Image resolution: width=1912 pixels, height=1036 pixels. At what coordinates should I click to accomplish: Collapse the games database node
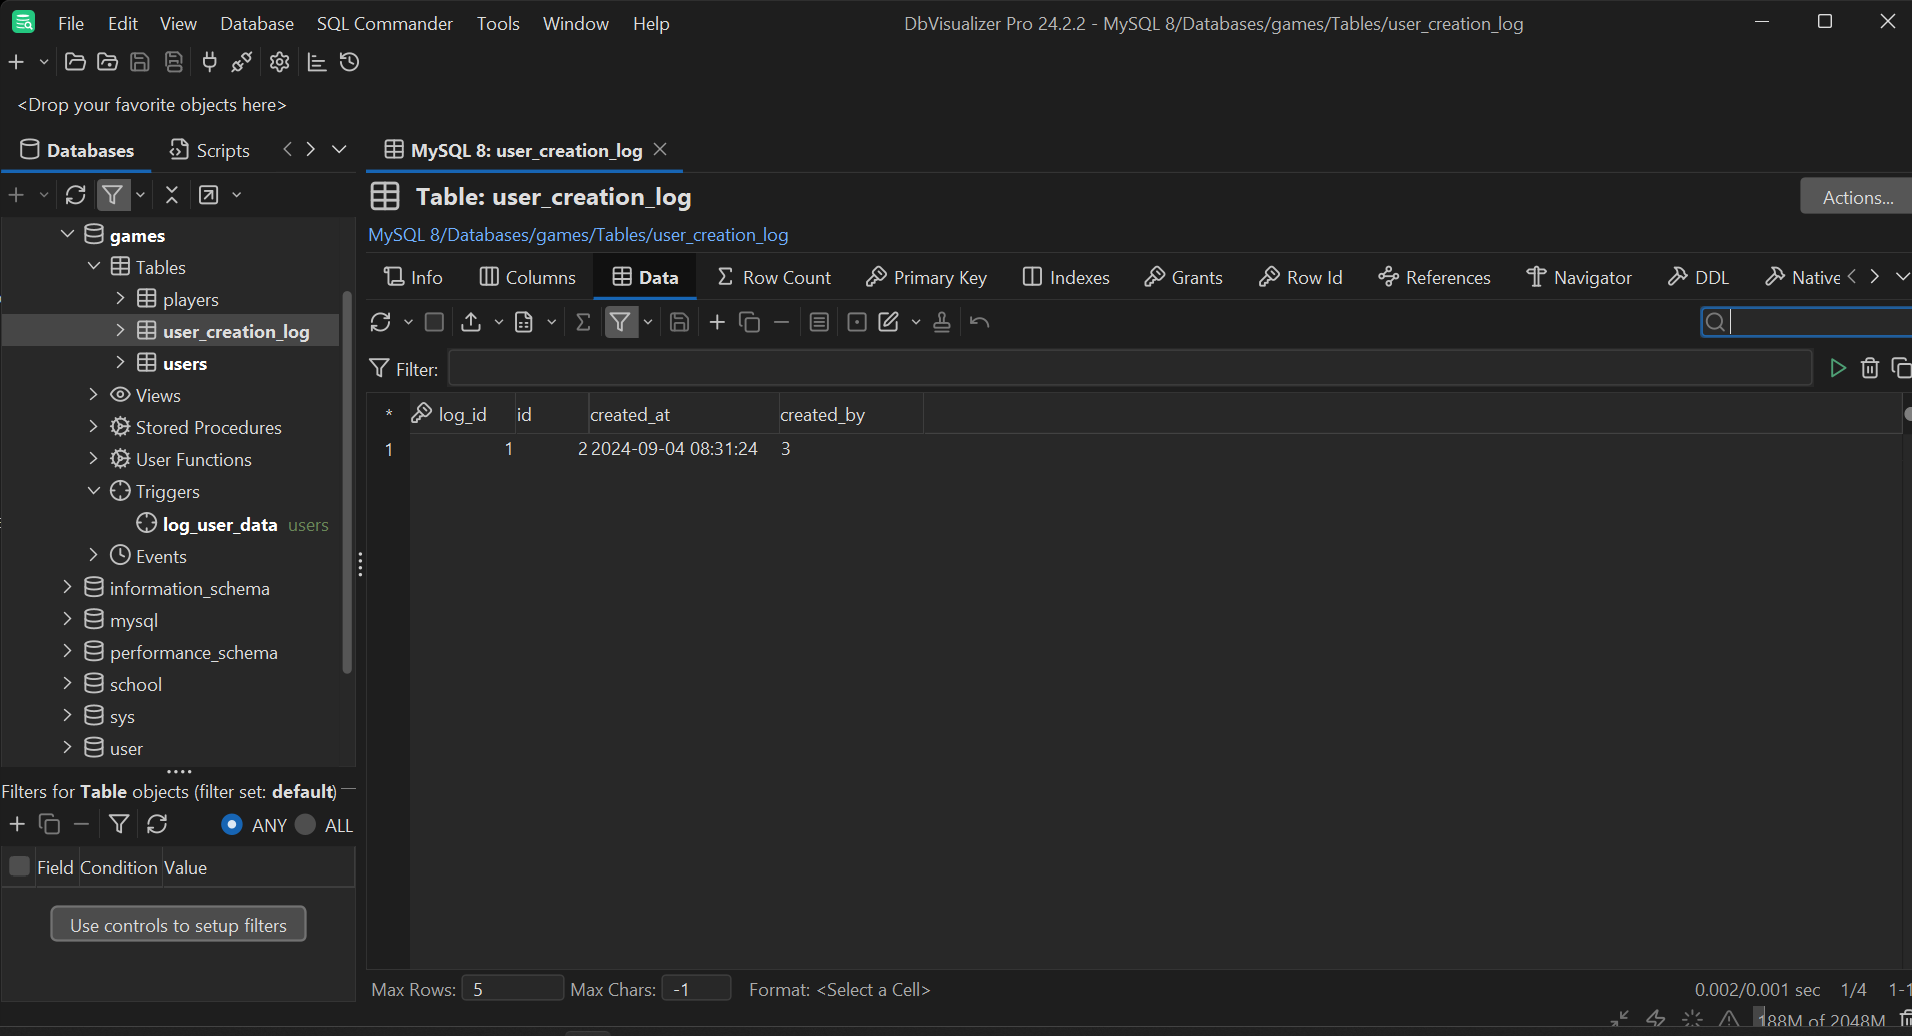(x=66, y=234)
